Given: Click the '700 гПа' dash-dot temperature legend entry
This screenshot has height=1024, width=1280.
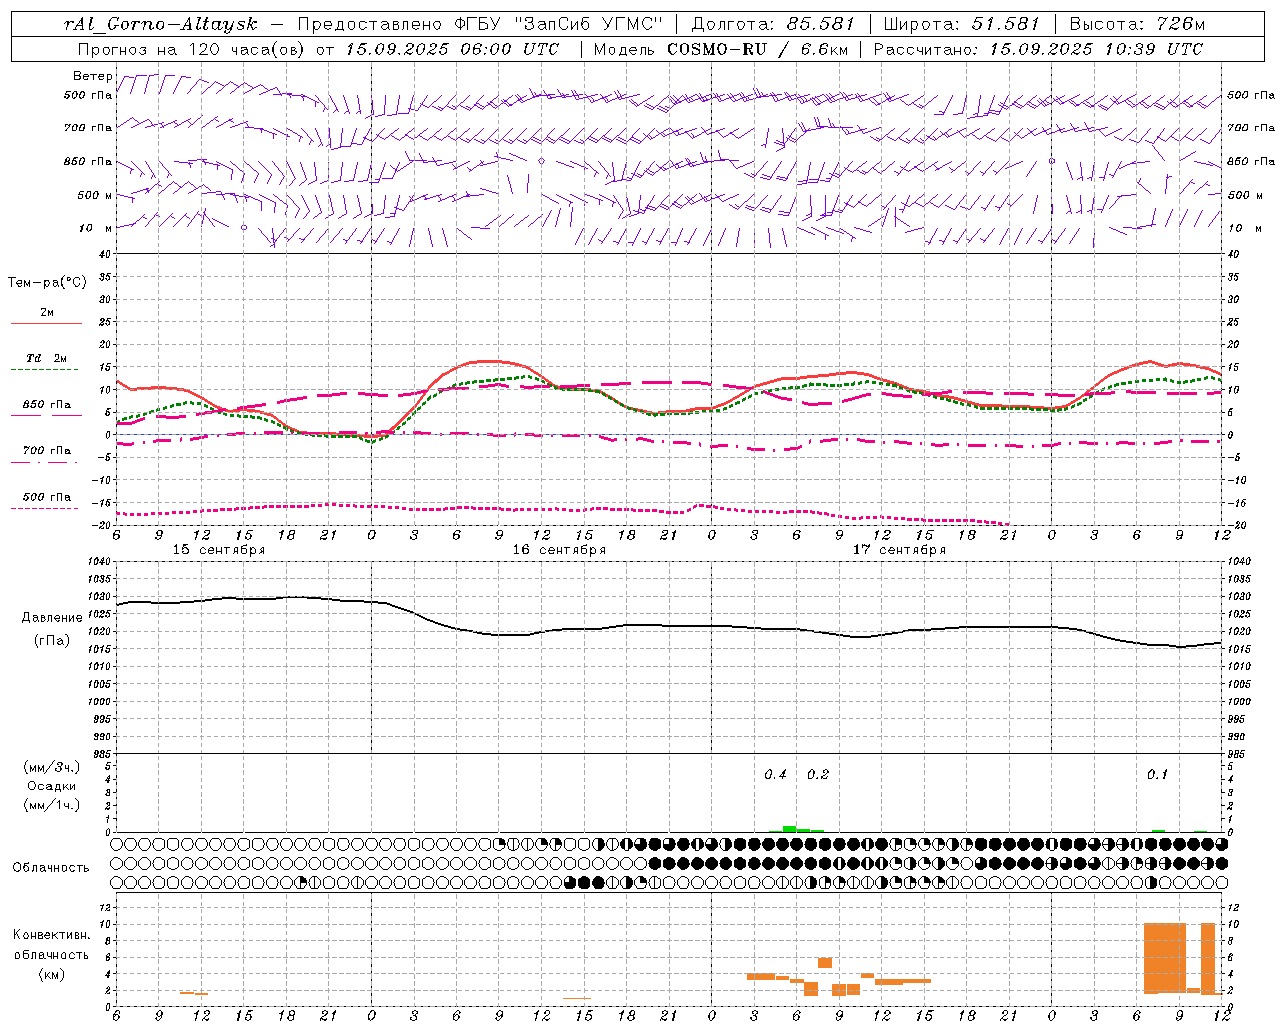Looking at the screenshot, I should coord(46,451).
